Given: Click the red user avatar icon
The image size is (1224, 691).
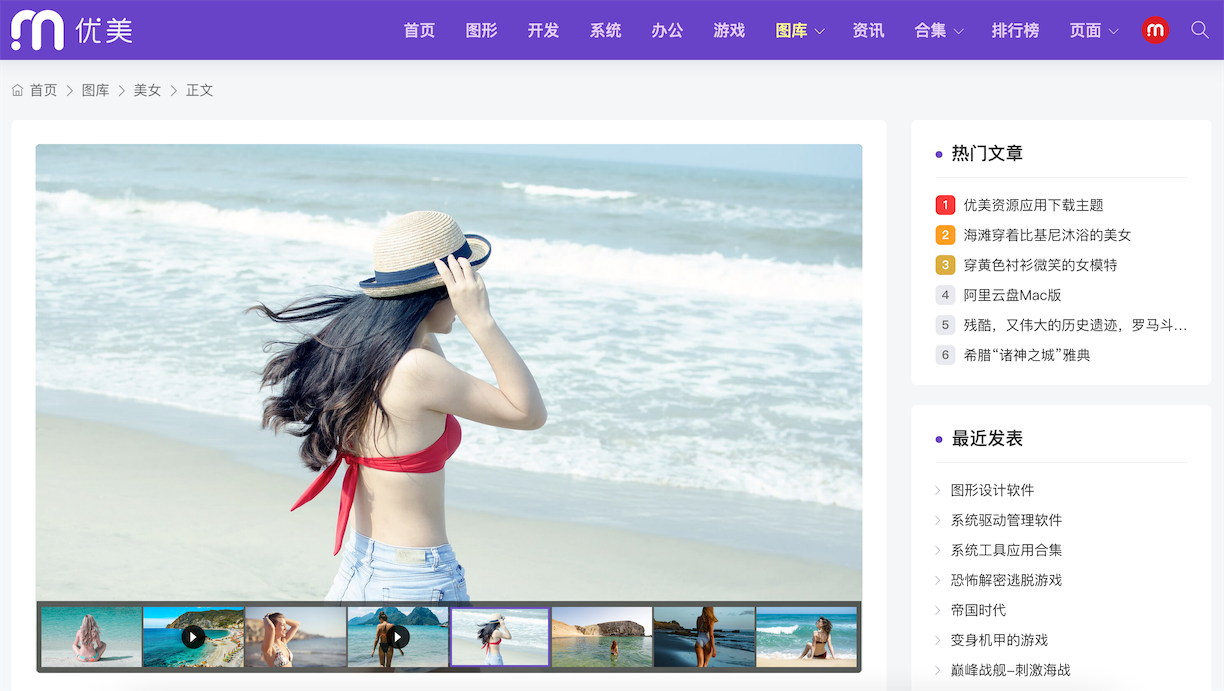Looking at the screenshot, I should point(1155,30).
